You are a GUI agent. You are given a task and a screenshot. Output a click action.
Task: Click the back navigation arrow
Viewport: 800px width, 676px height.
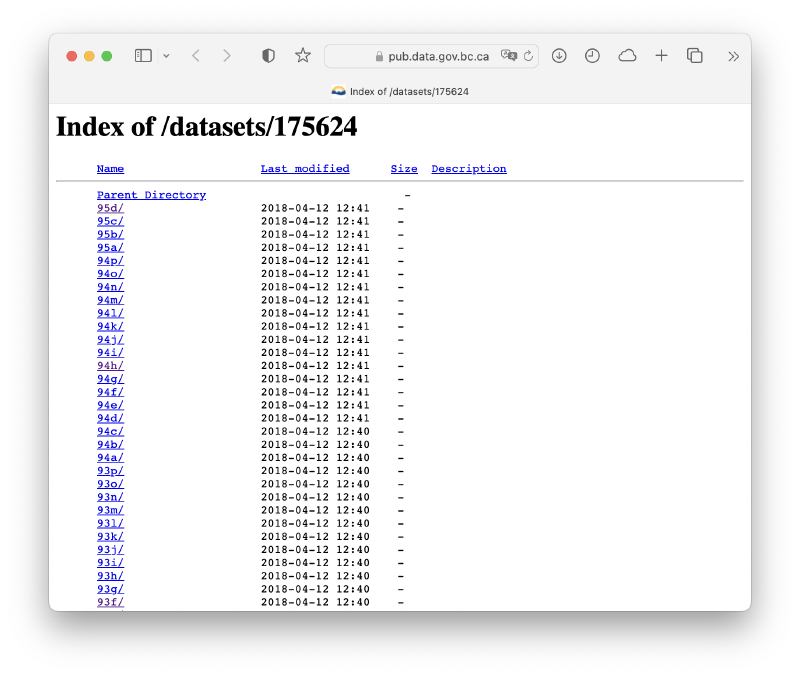[x=196, y=56]
